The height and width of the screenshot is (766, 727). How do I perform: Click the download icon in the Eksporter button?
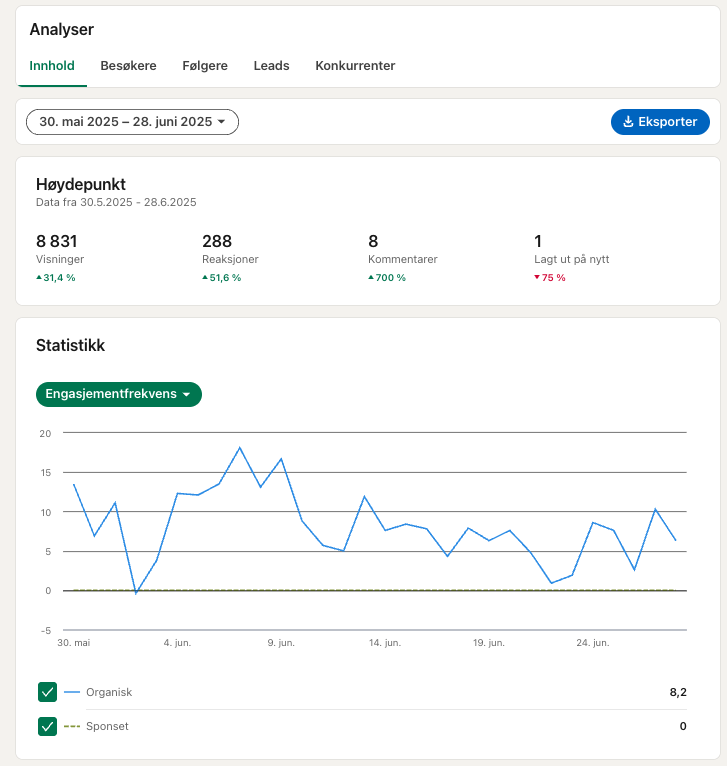pos(628,122)
